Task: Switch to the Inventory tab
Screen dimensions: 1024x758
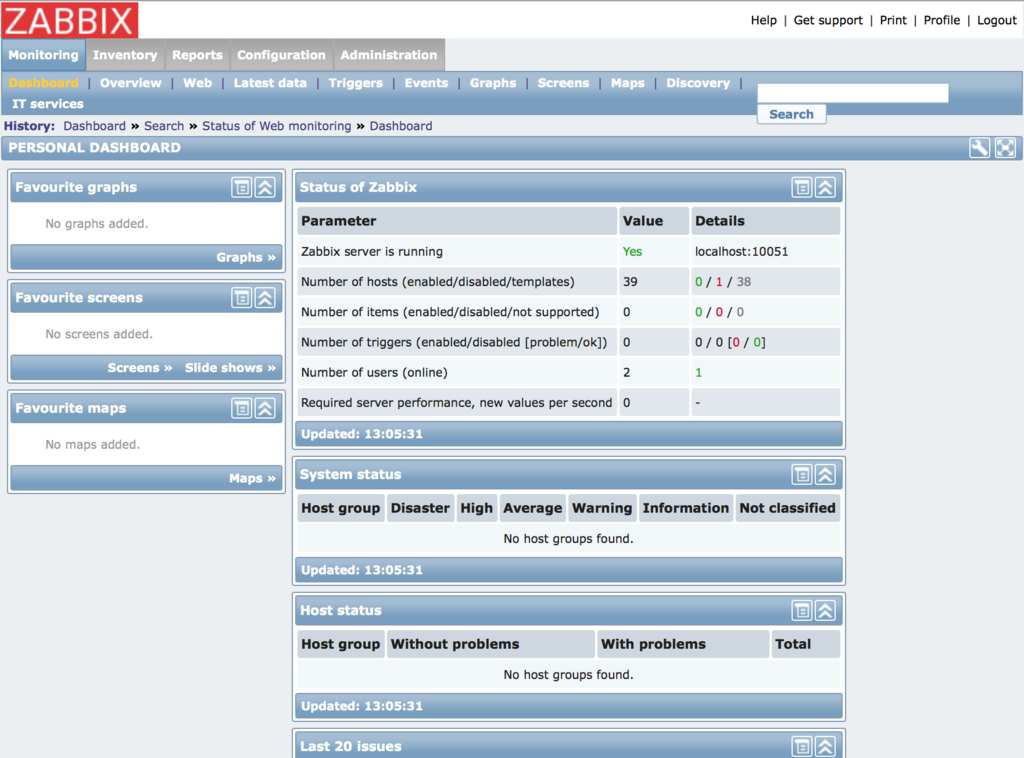Action: click(125, 55)
